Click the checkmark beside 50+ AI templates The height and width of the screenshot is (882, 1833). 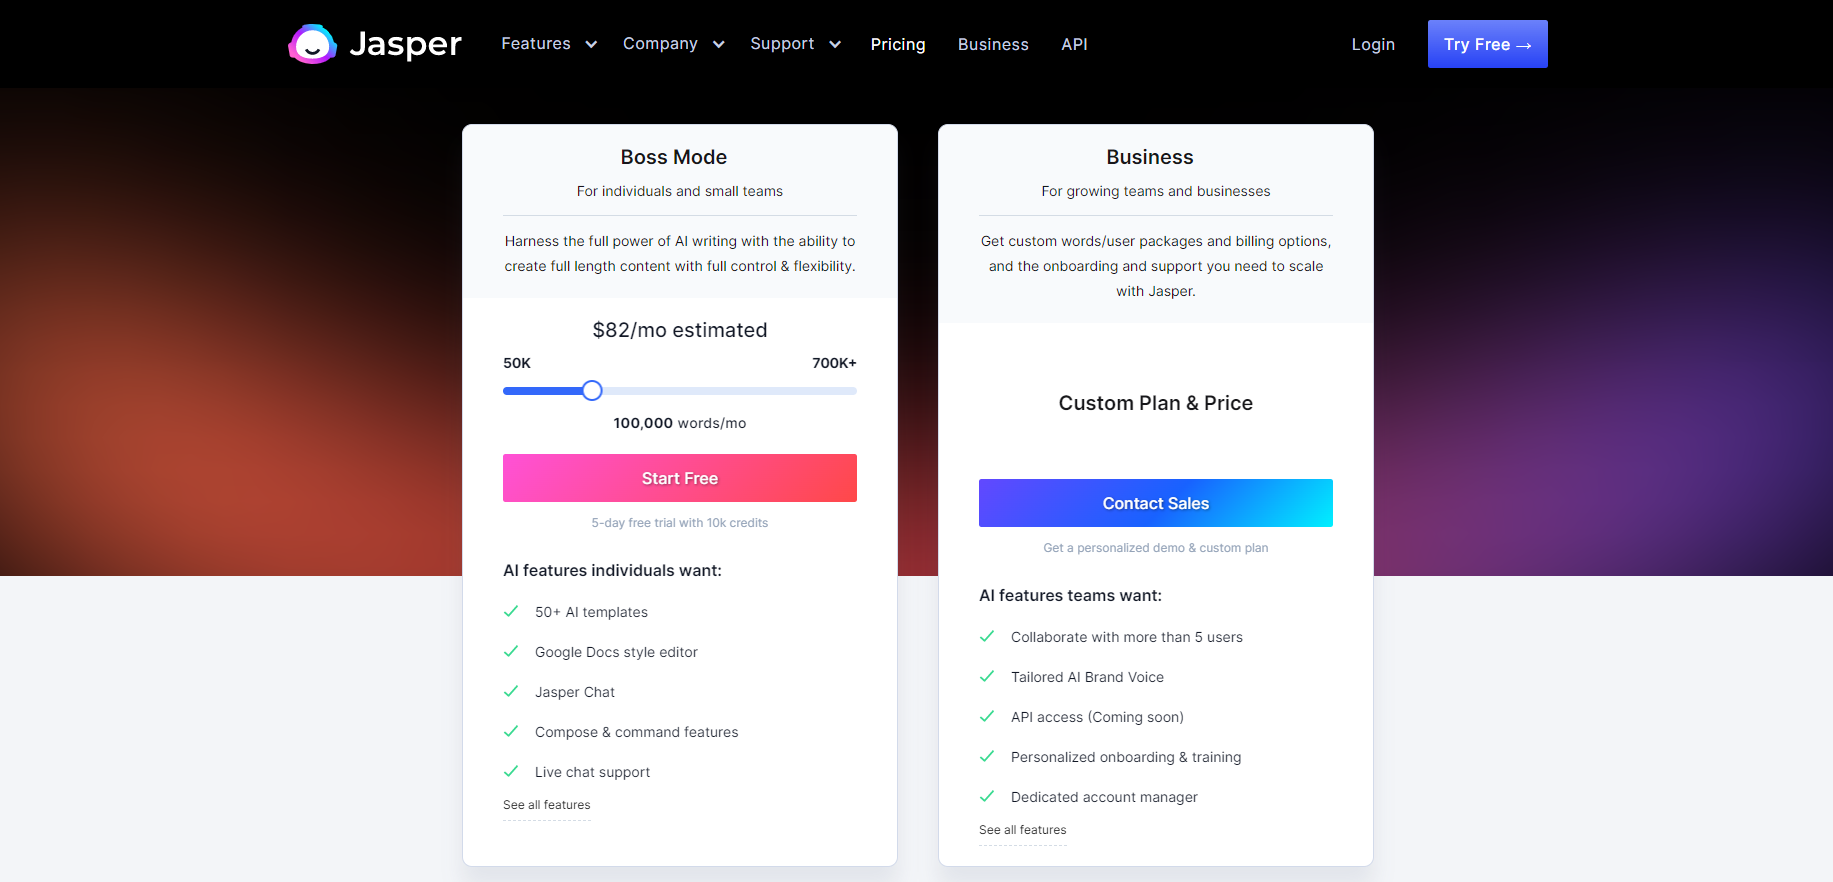coord(511,611)
